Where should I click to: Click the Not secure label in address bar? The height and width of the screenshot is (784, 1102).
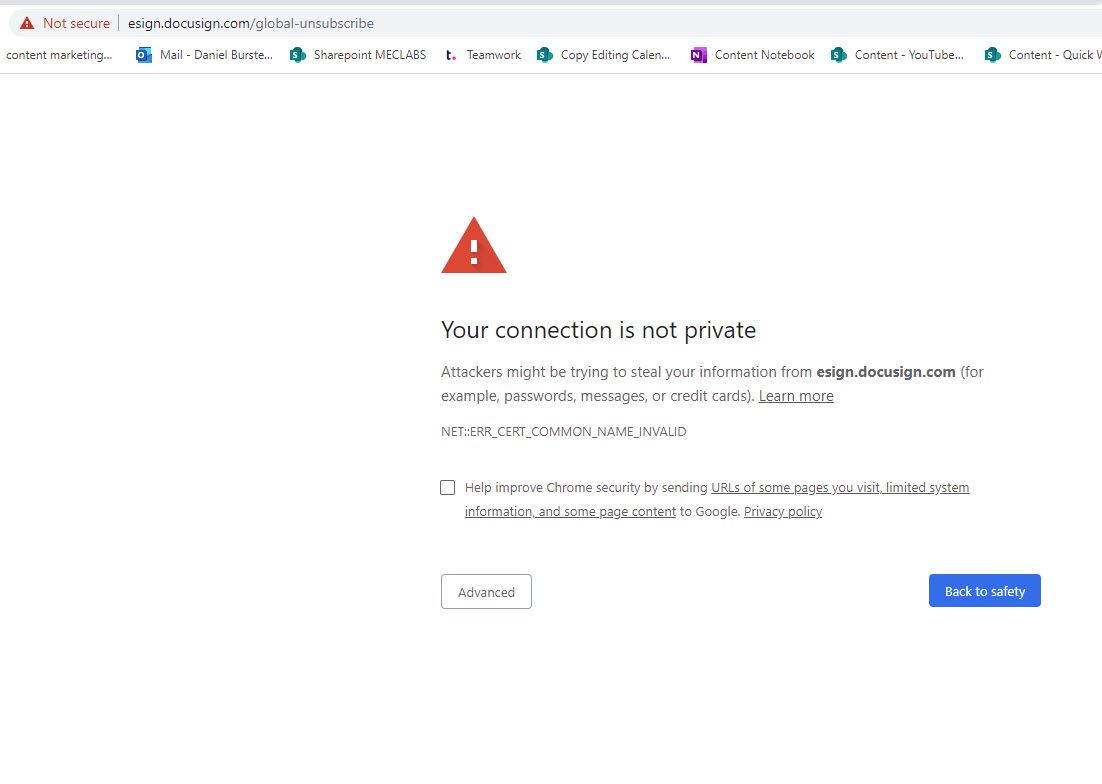tap(76, 23)
